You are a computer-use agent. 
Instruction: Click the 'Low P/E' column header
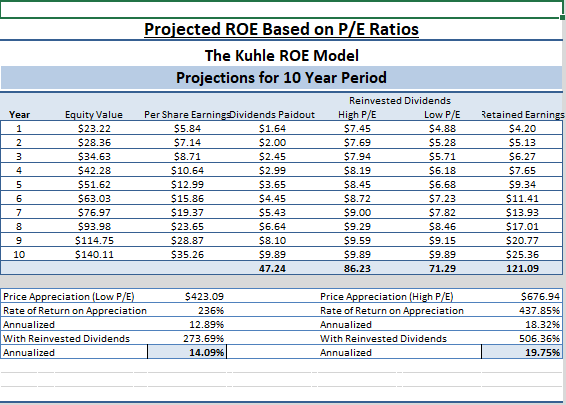[x=442, y=115]
